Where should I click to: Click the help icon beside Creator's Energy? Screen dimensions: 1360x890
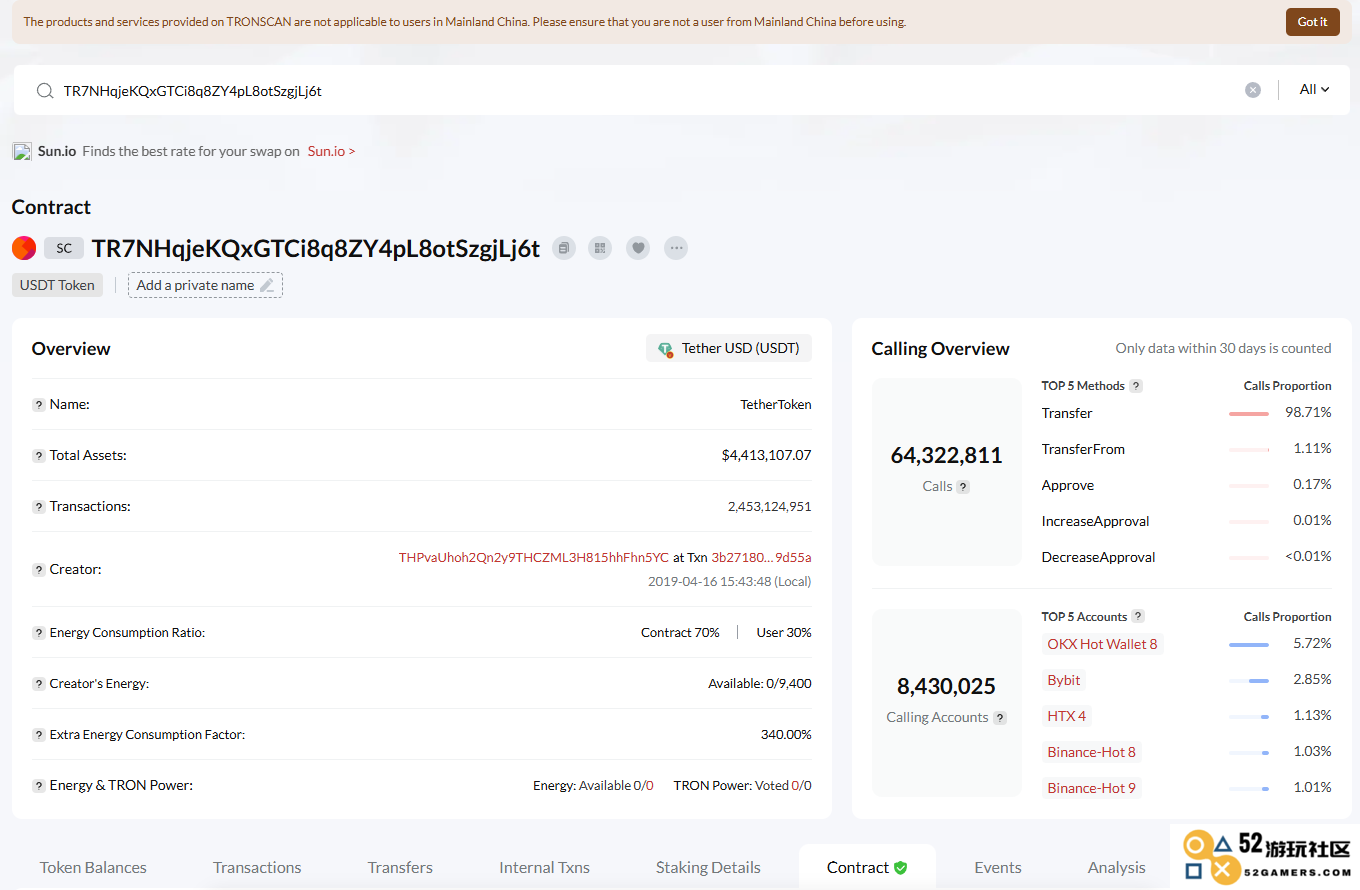39,684
